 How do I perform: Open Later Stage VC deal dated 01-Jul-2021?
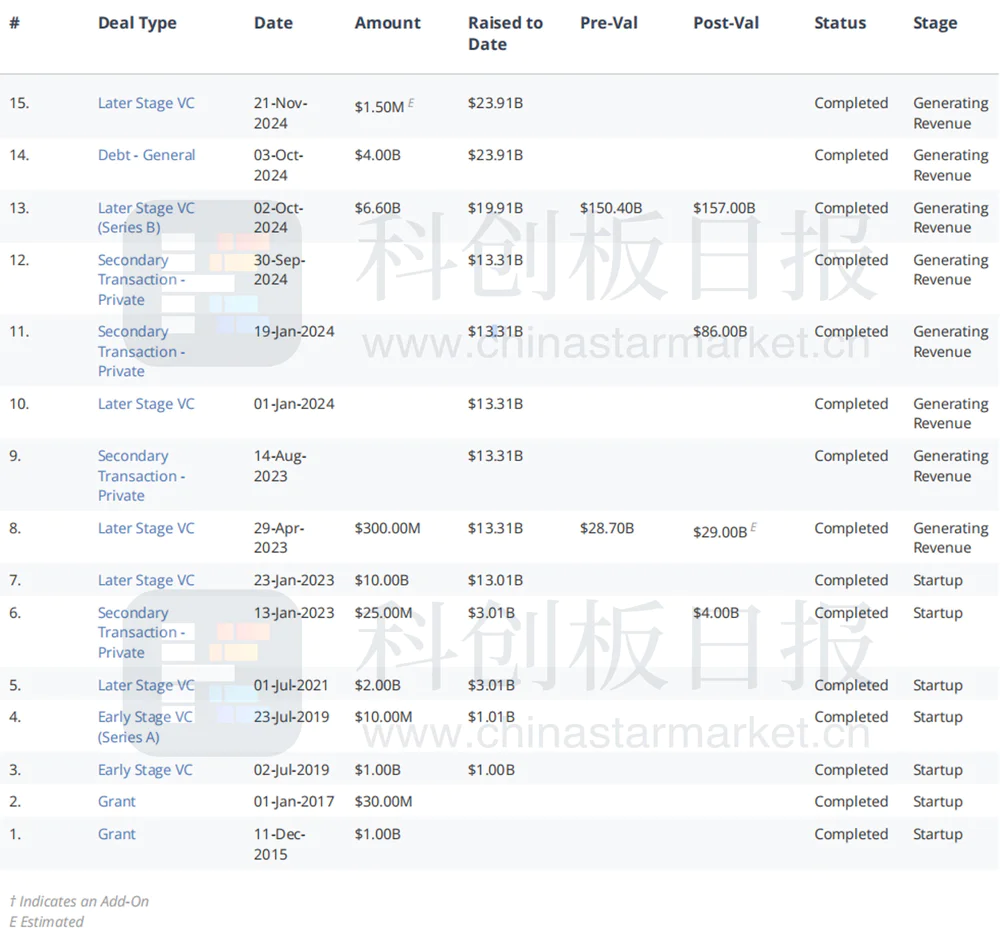146,685
